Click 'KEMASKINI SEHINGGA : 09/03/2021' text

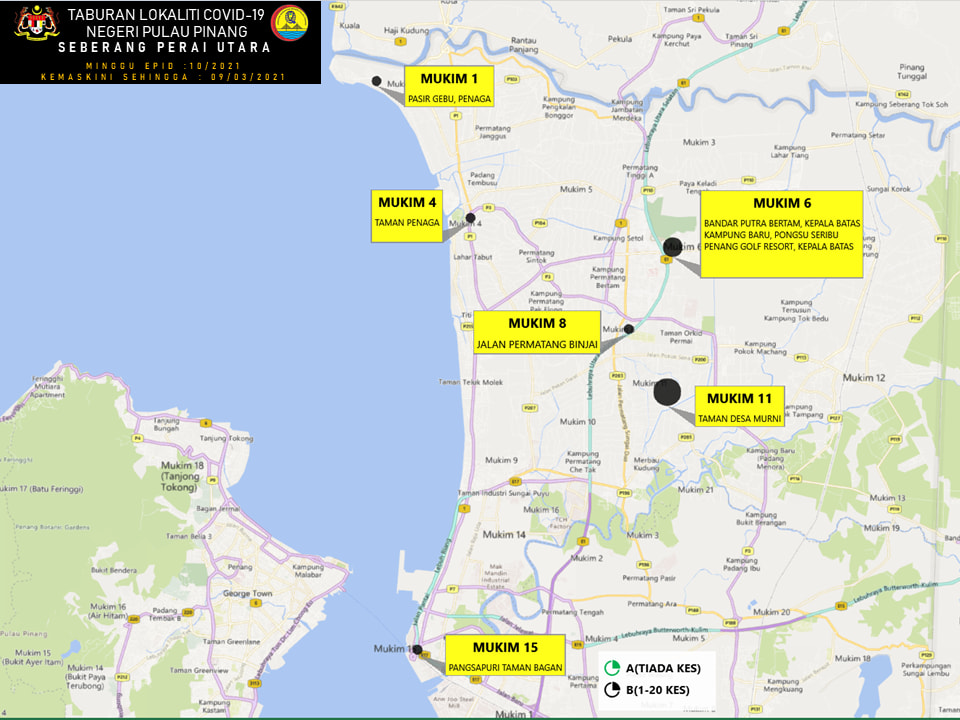tap(163, 77)
